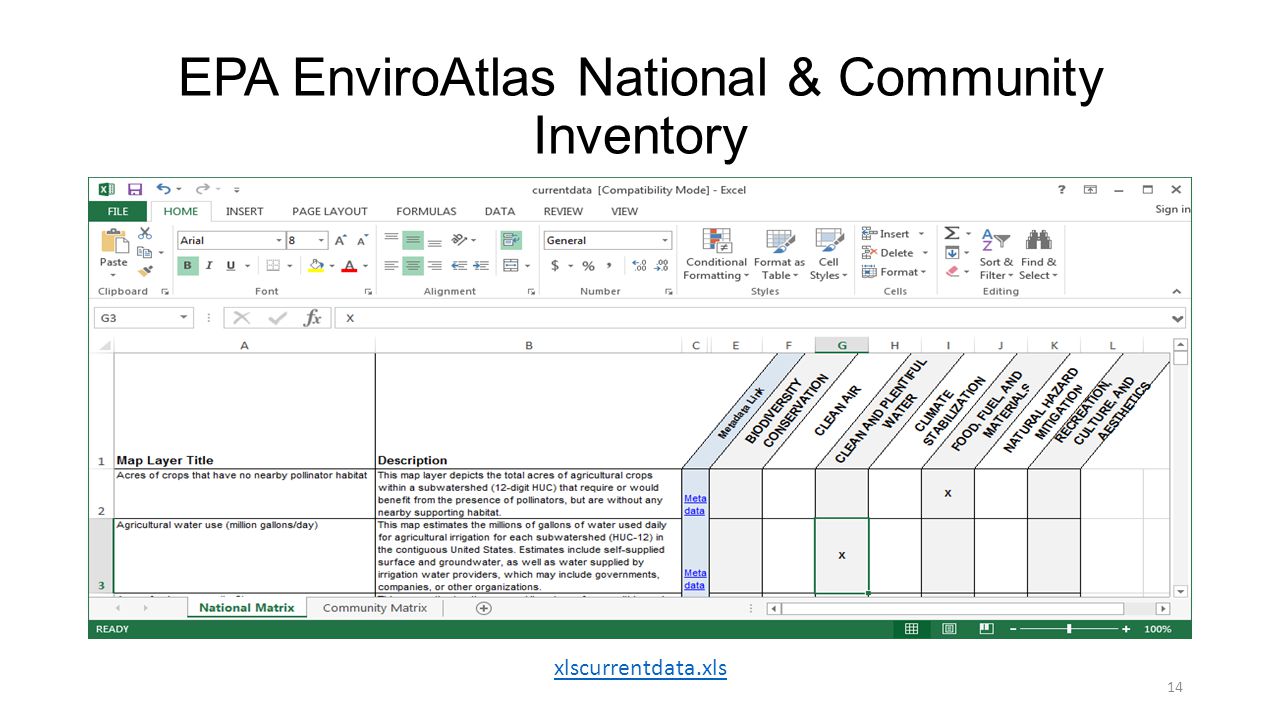Collapse the ribbon with the chevron

[1177, 292]
